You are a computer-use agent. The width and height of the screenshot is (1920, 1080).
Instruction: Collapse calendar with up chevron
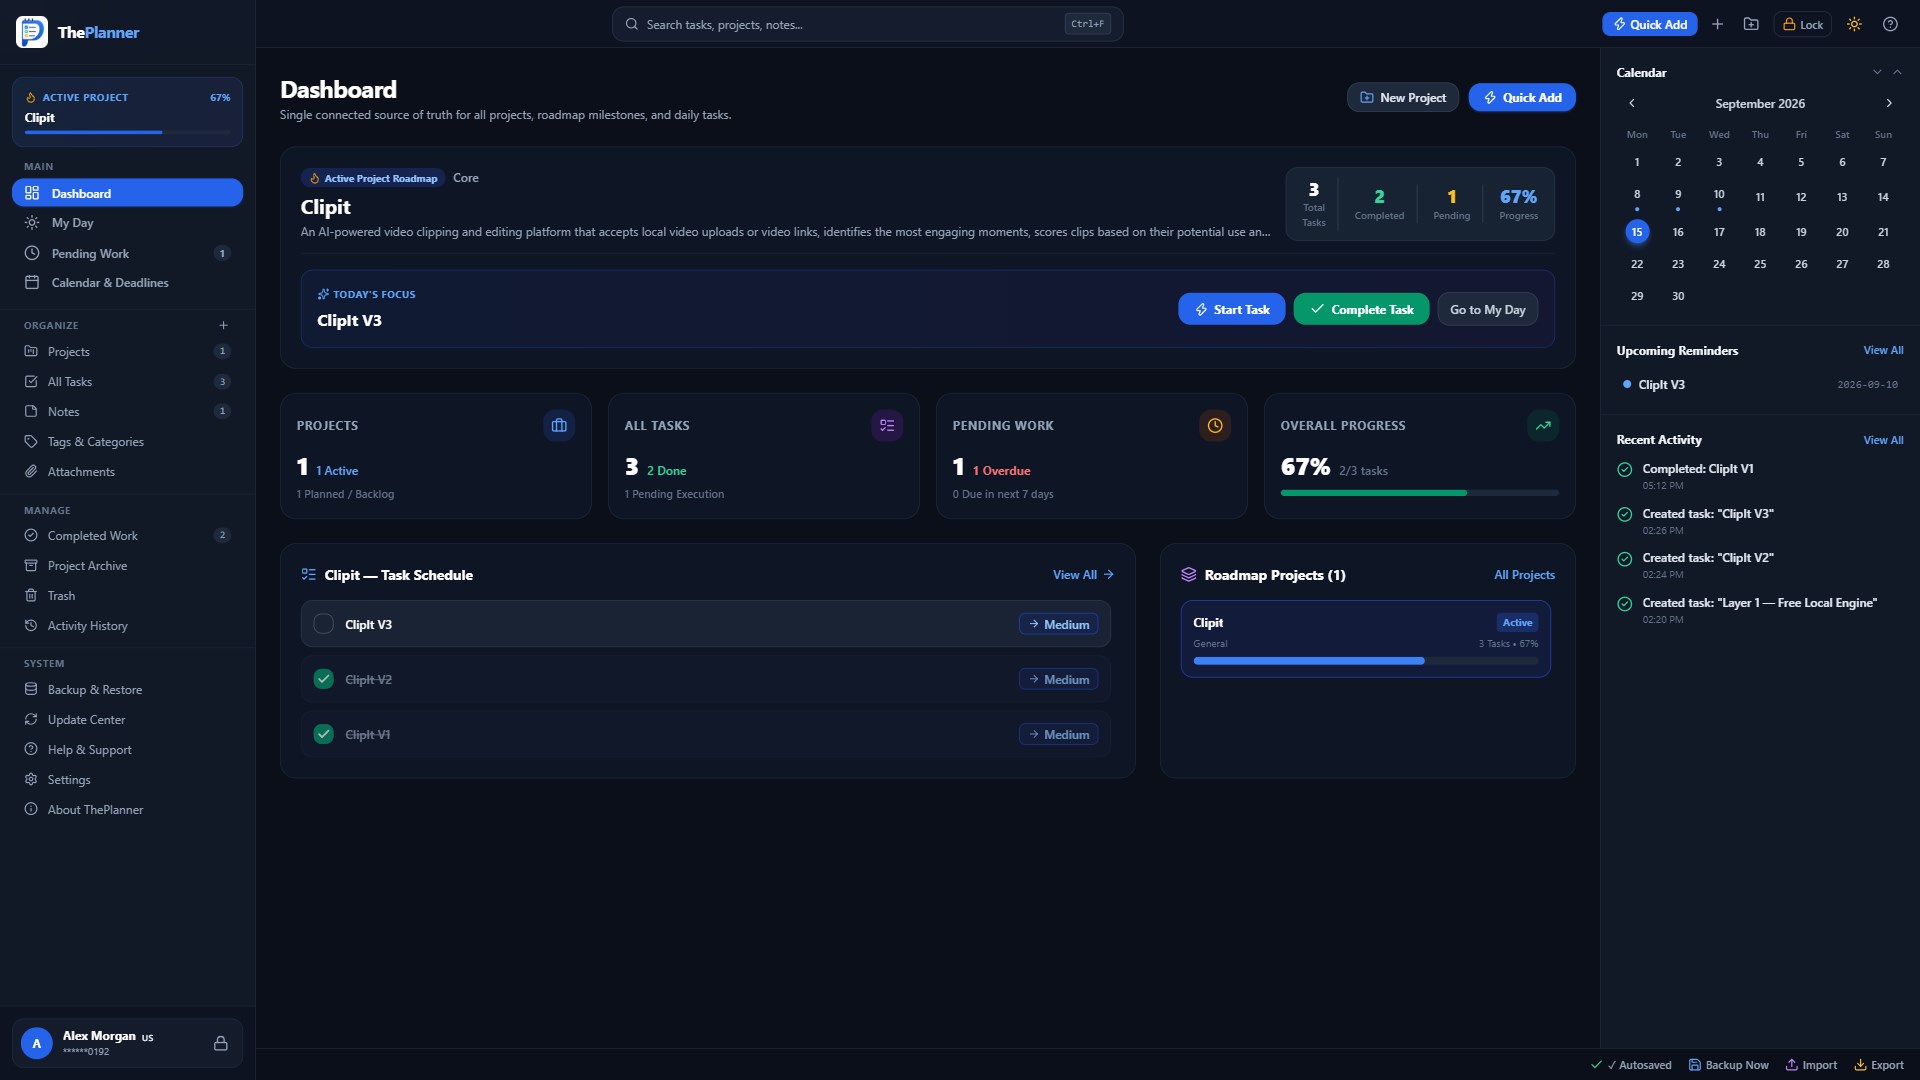1897,72
